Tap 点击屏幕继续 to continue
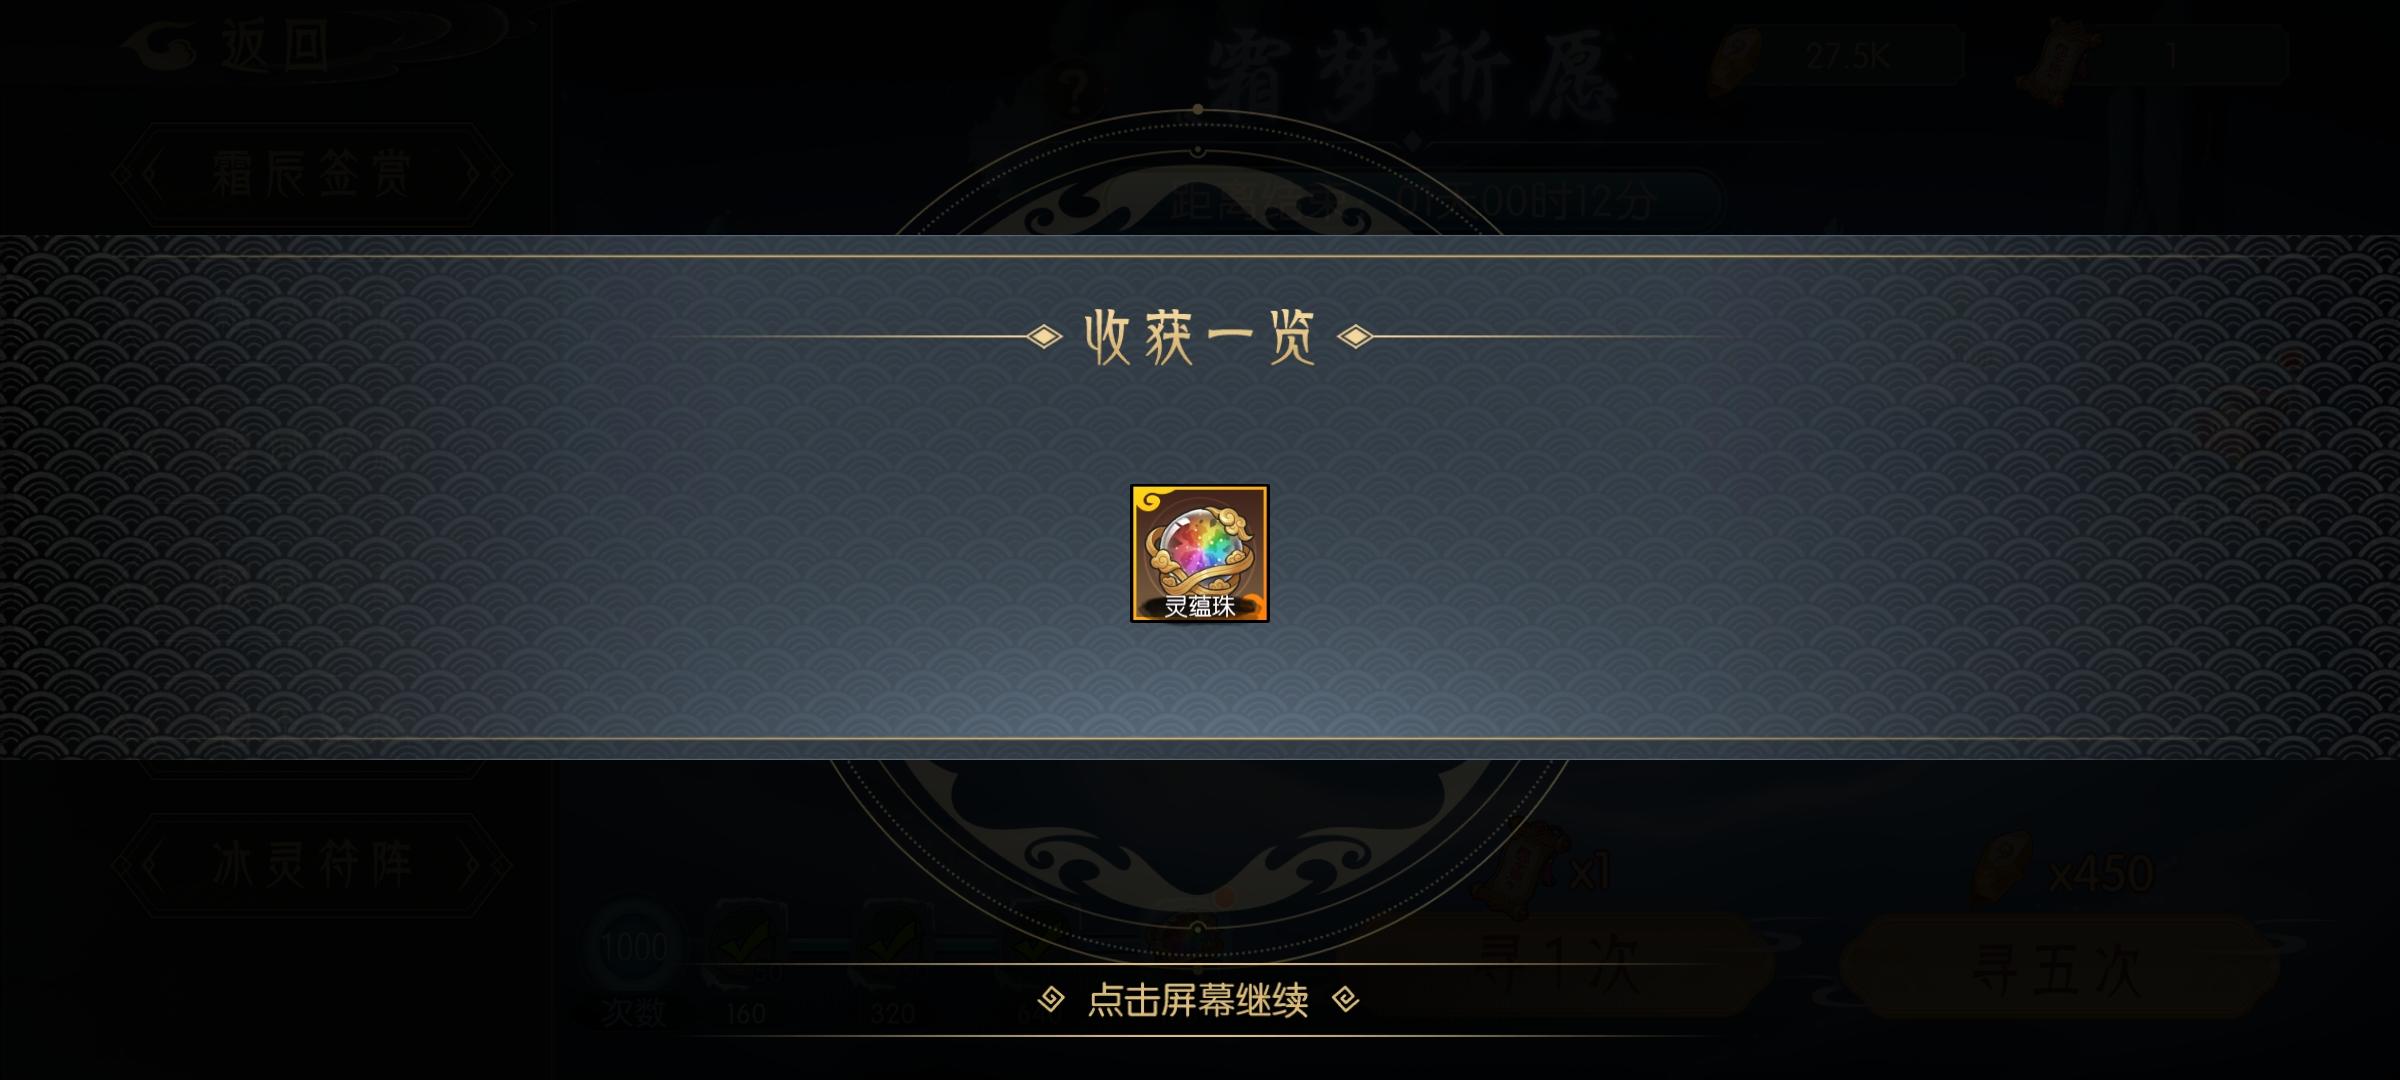 click(x=1198, y=1000)
